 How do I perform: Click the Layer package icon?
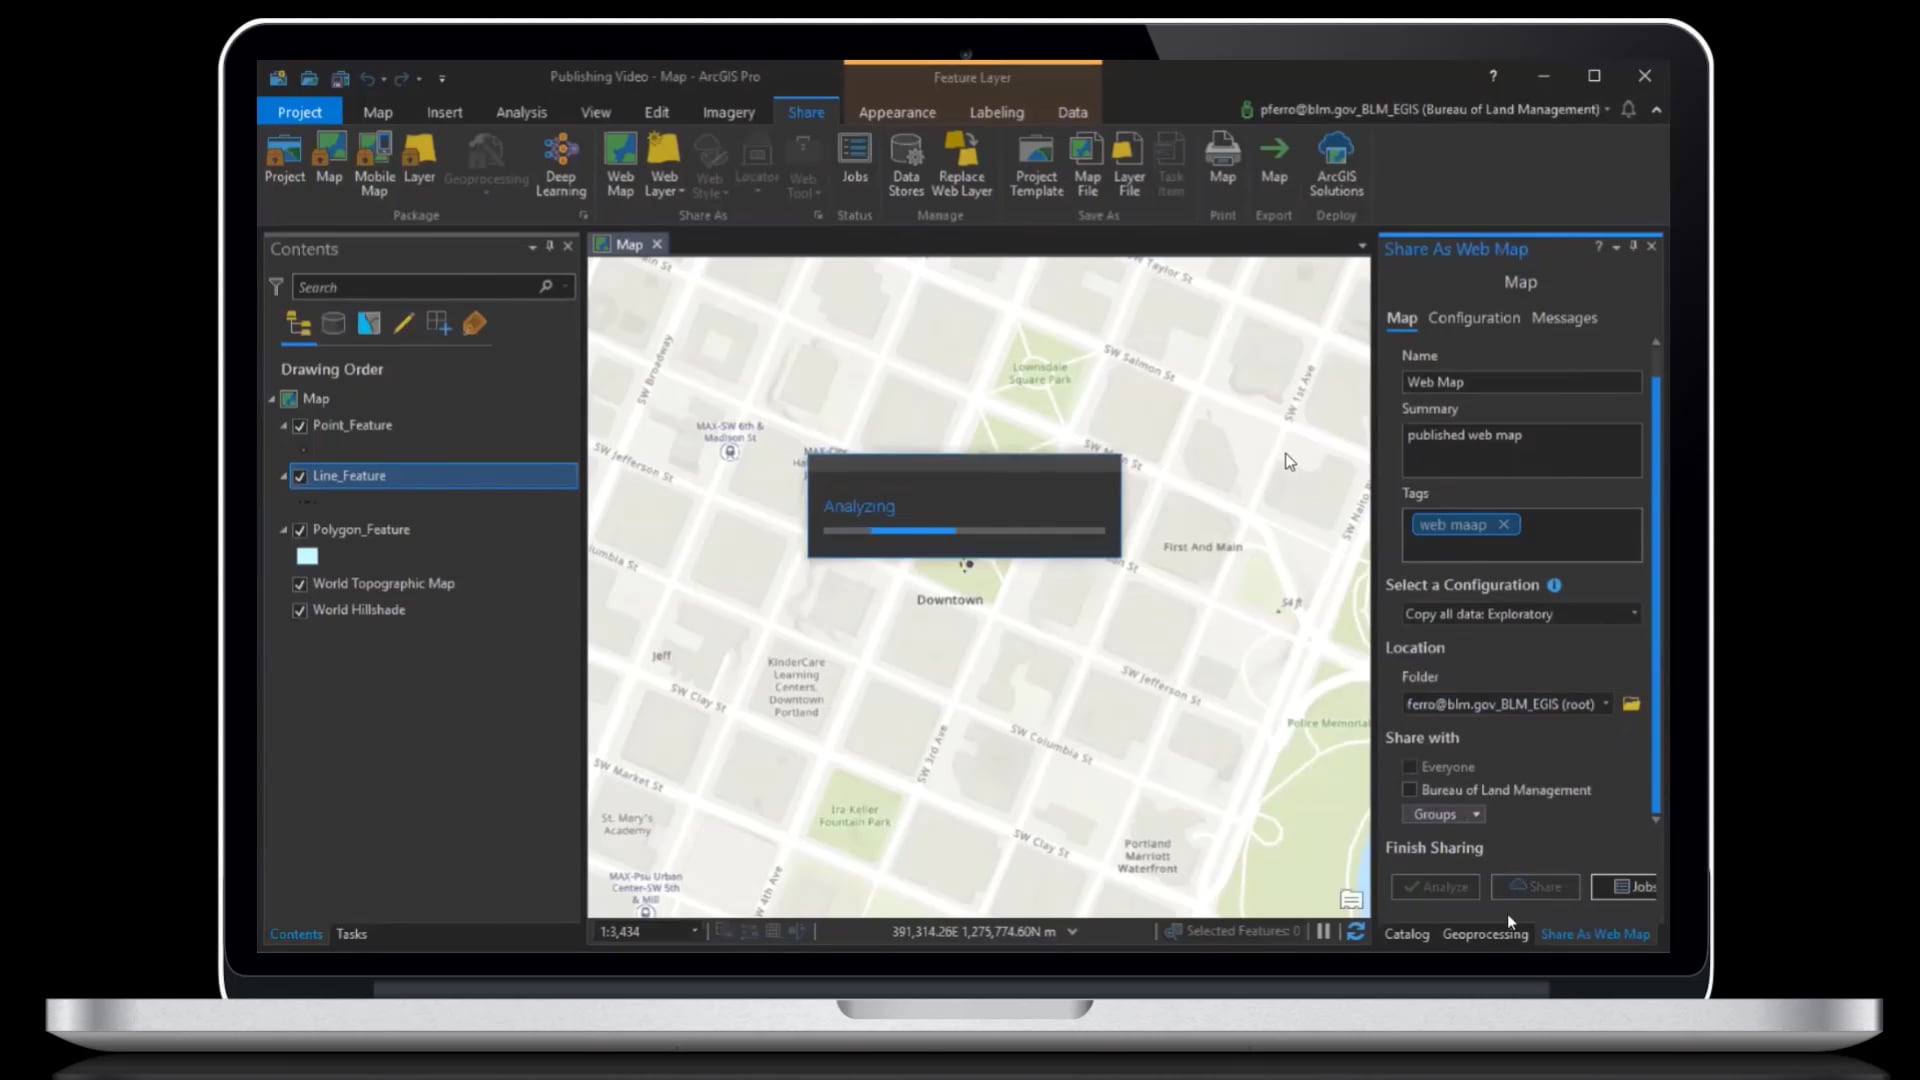tap(419, 160)
